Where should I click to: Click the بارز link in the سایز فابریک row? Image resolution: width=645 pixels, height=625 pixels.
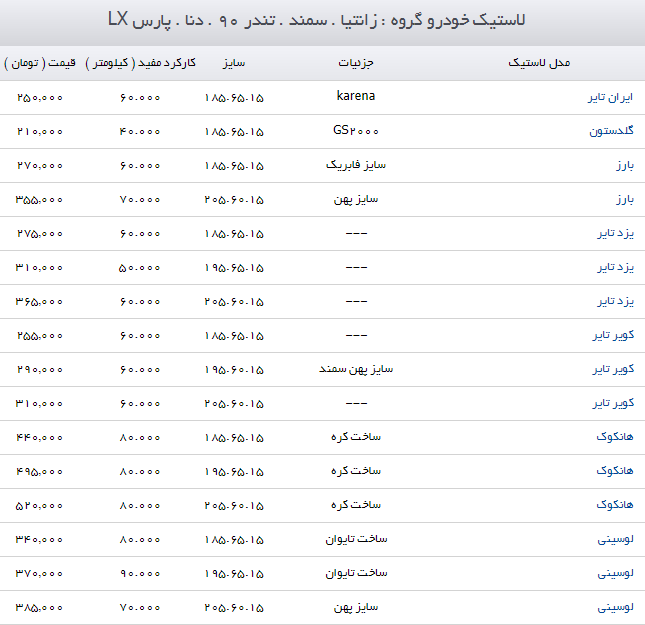pyautogui.click(x=624, y=165)
